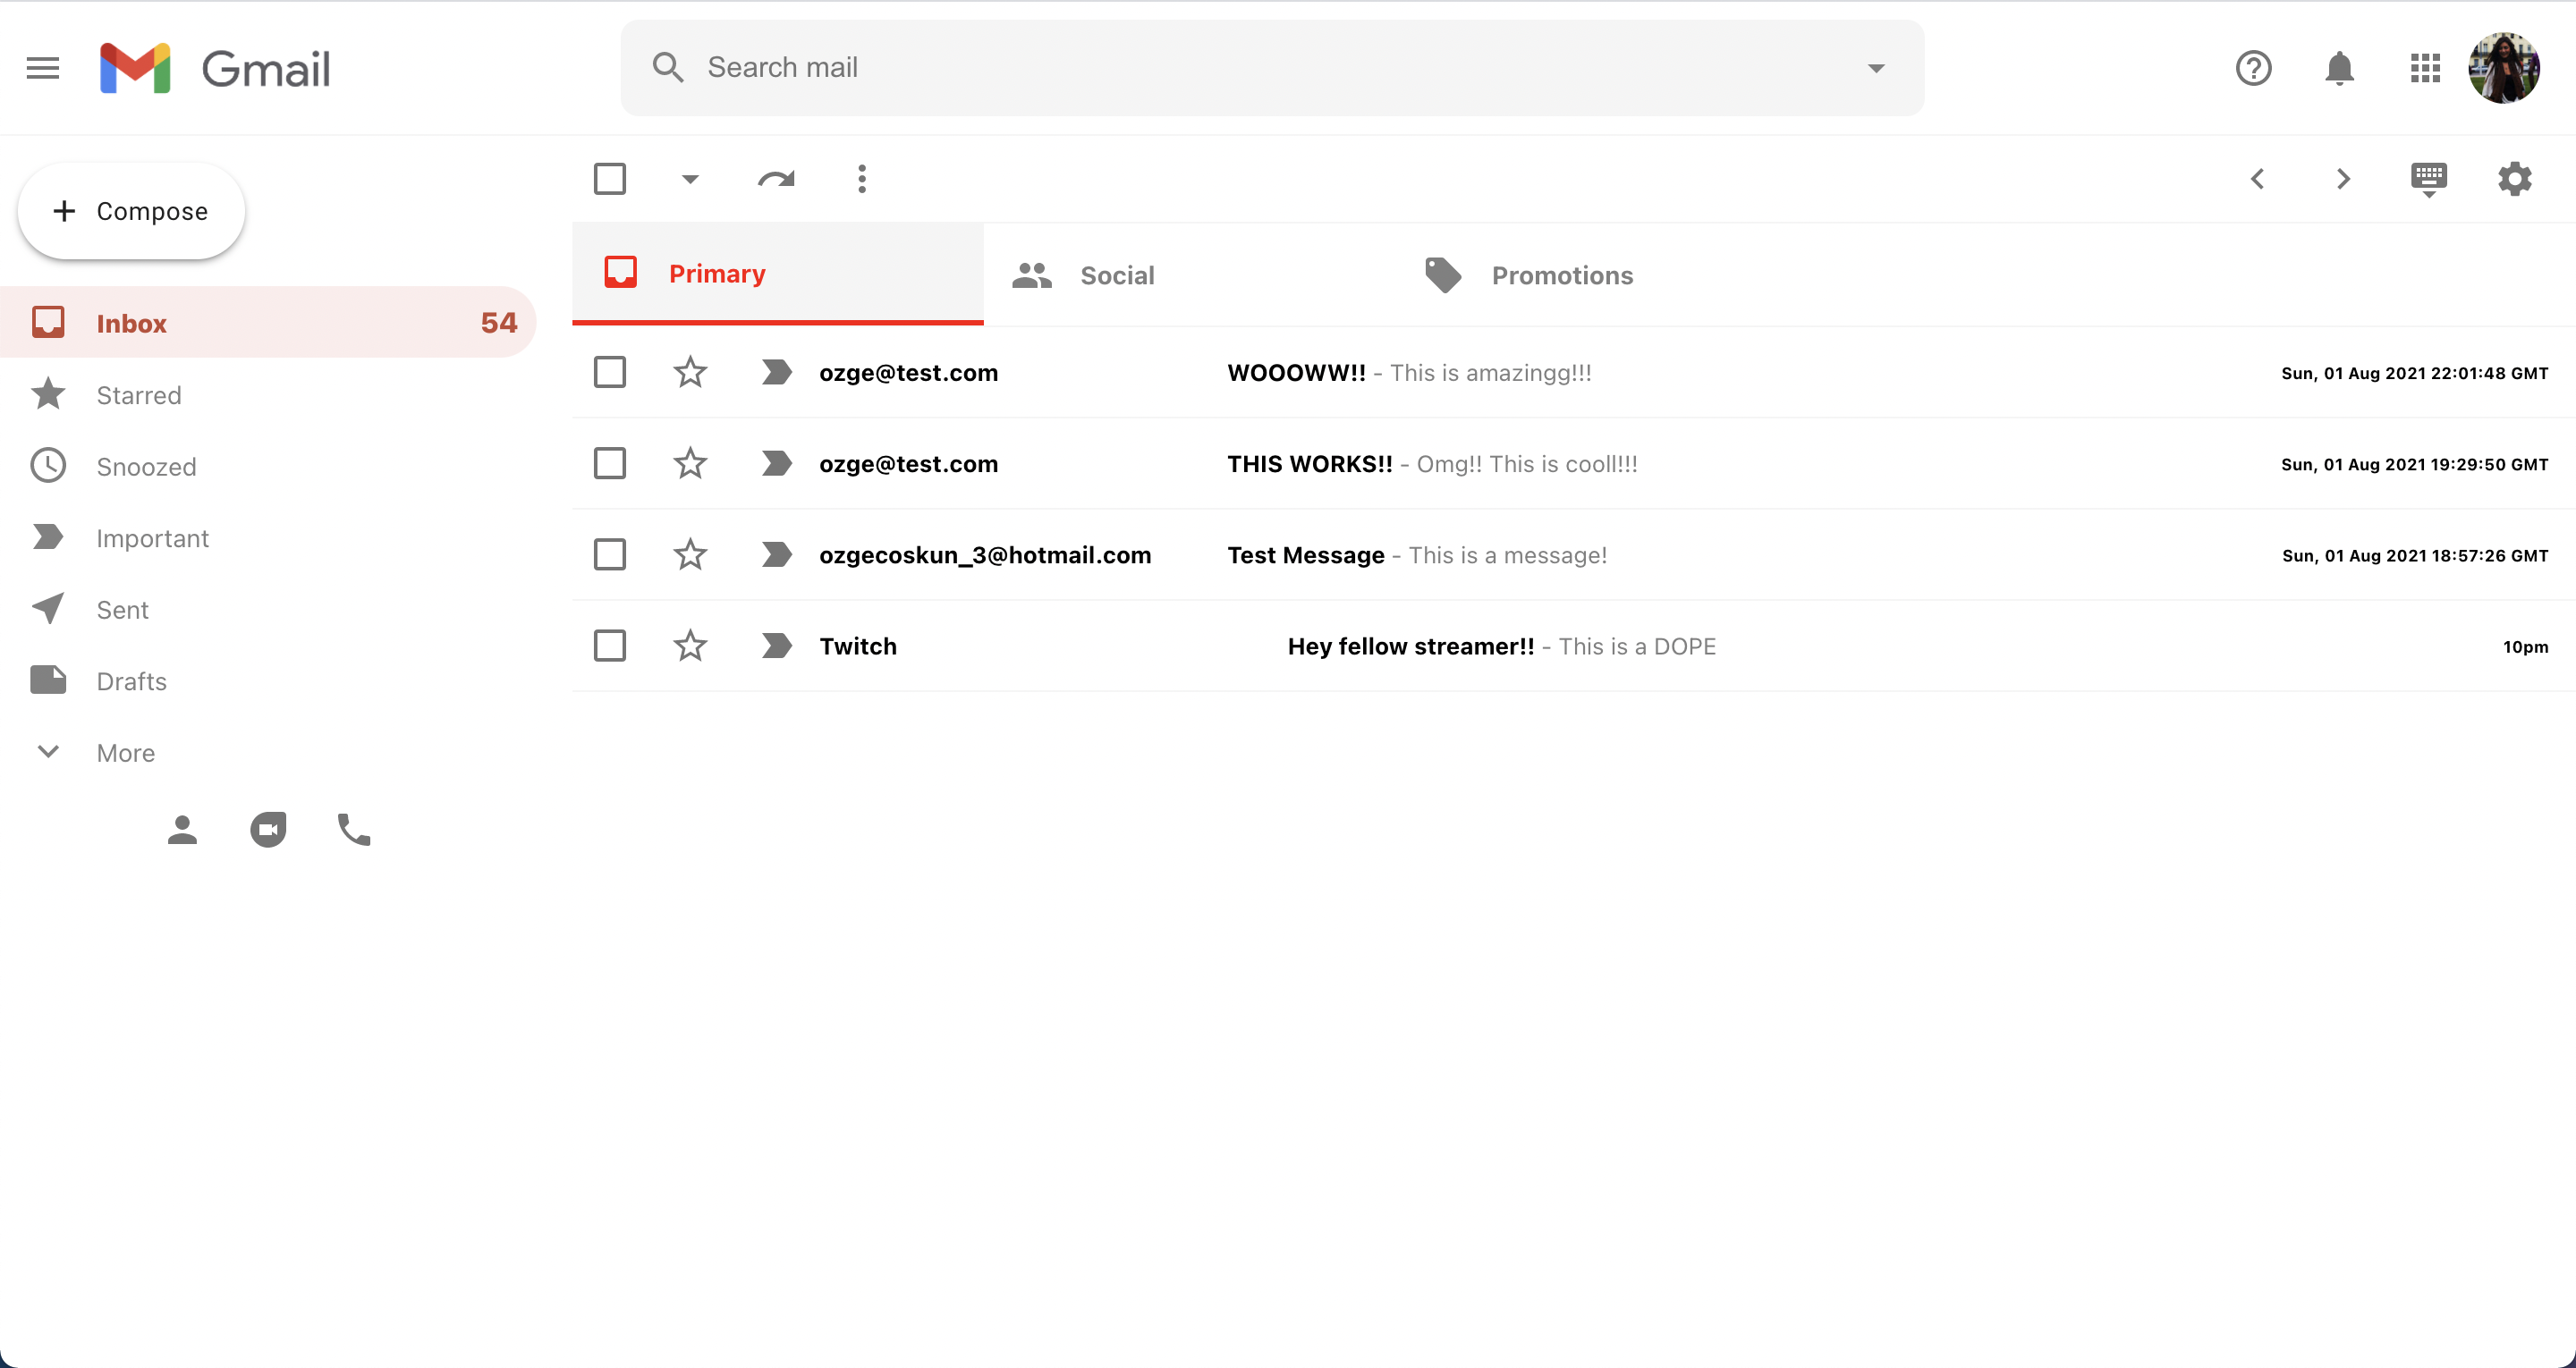Toggle checkbox for WOOOWW email
Viewport: 2576px width, 1368px height.
610,371
